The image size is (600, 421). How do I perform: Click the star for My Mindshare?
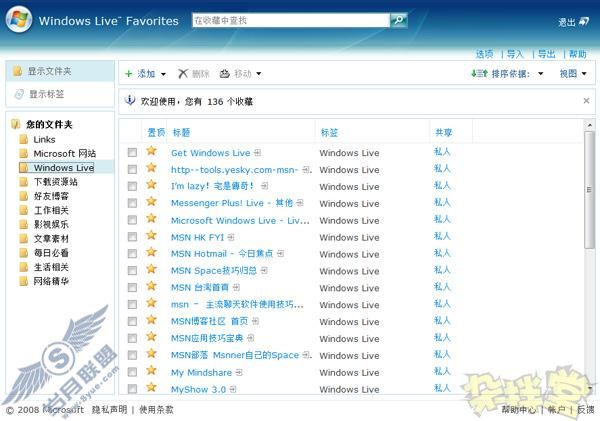point(152,370)
